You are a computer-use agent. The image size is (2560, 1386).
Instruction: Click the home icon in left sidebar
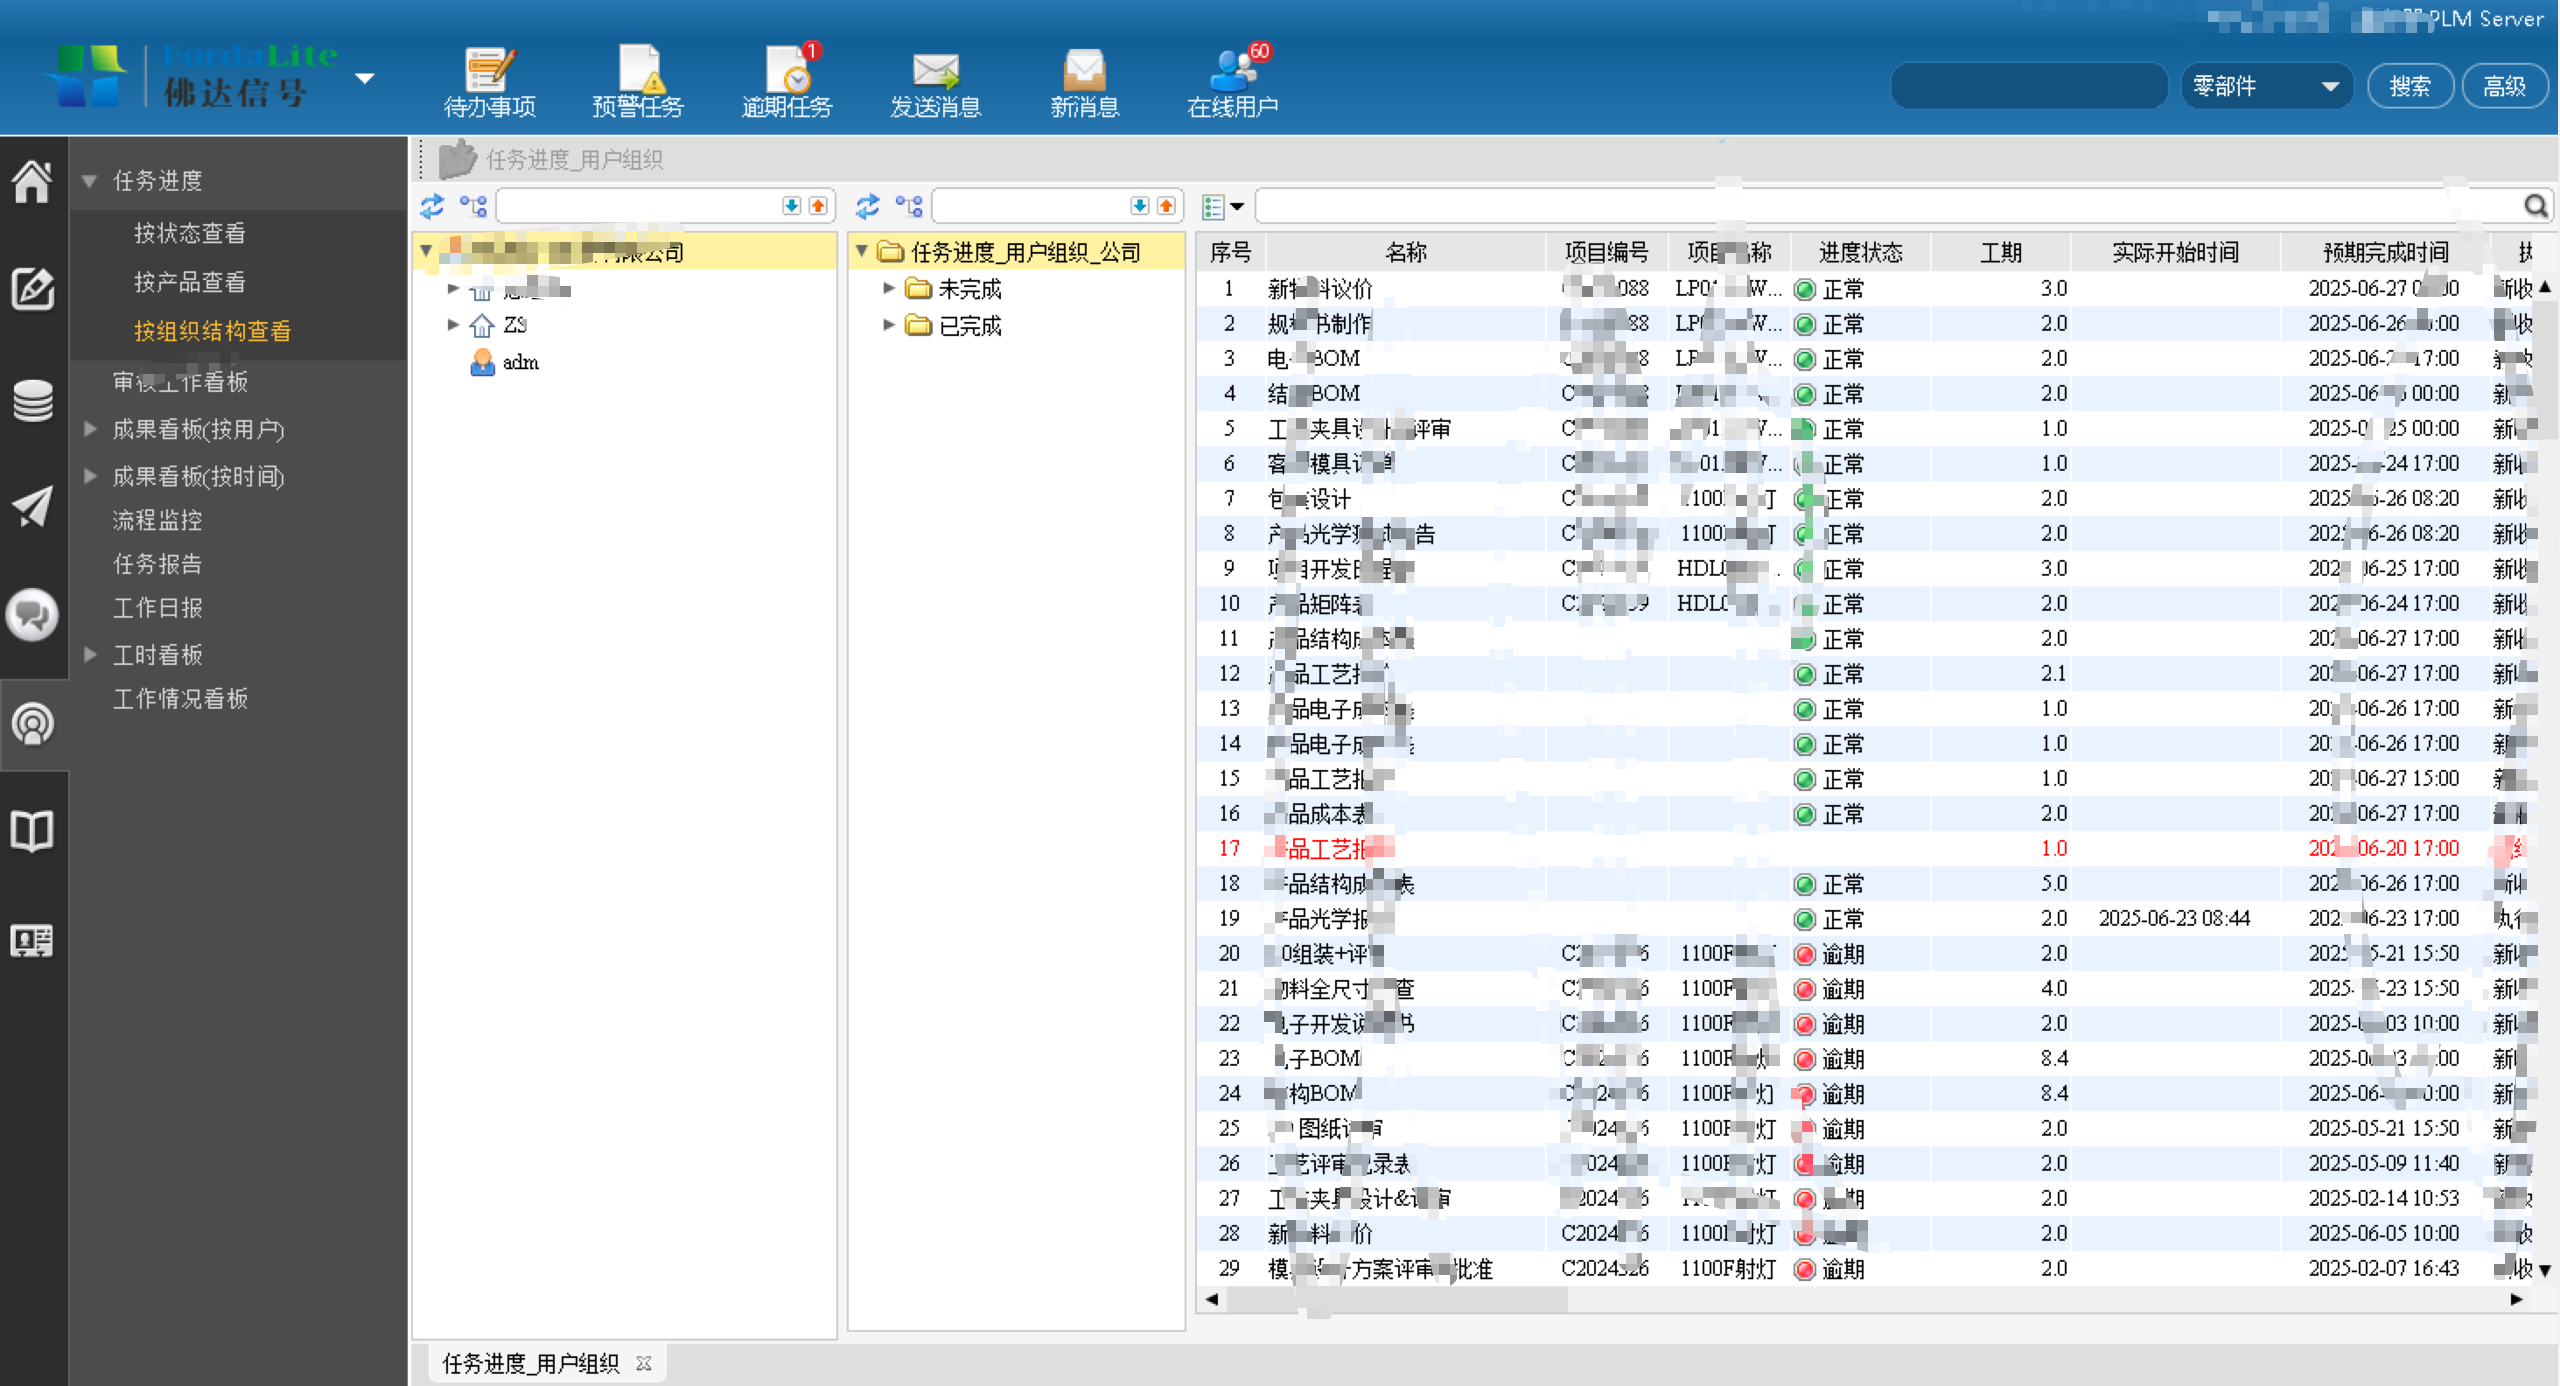point(32,182)
